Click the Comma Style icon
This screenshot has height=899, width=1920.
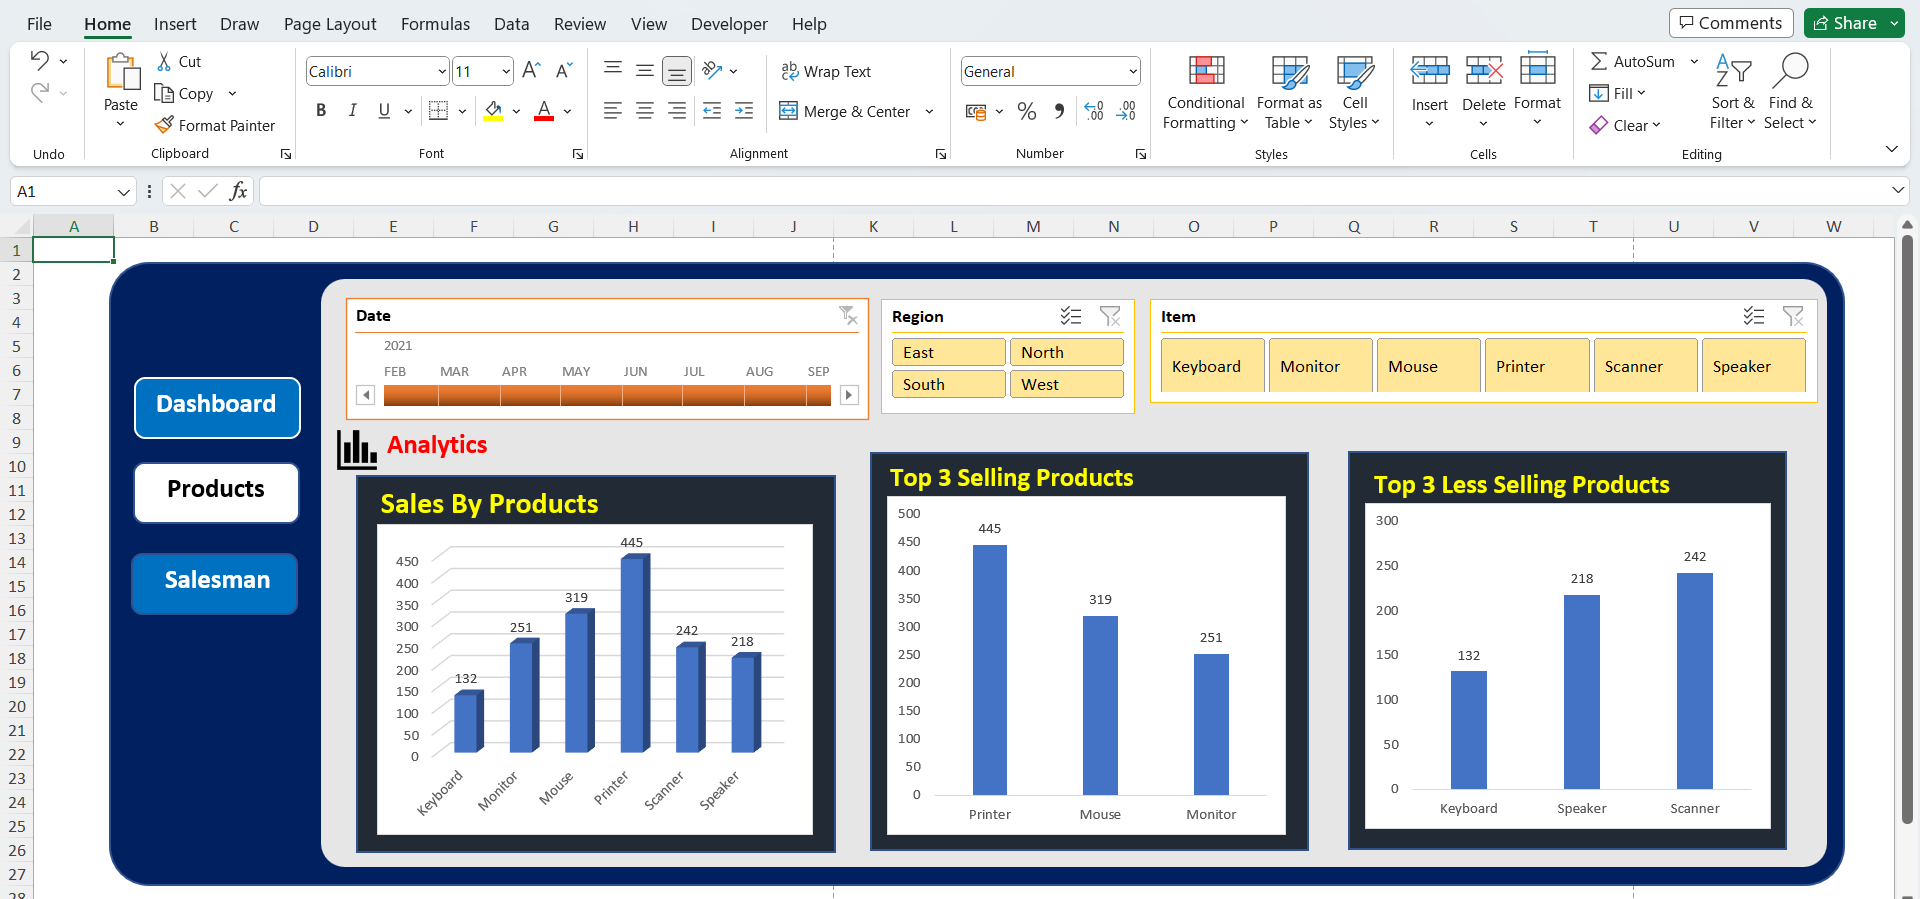pos(1059,111)
